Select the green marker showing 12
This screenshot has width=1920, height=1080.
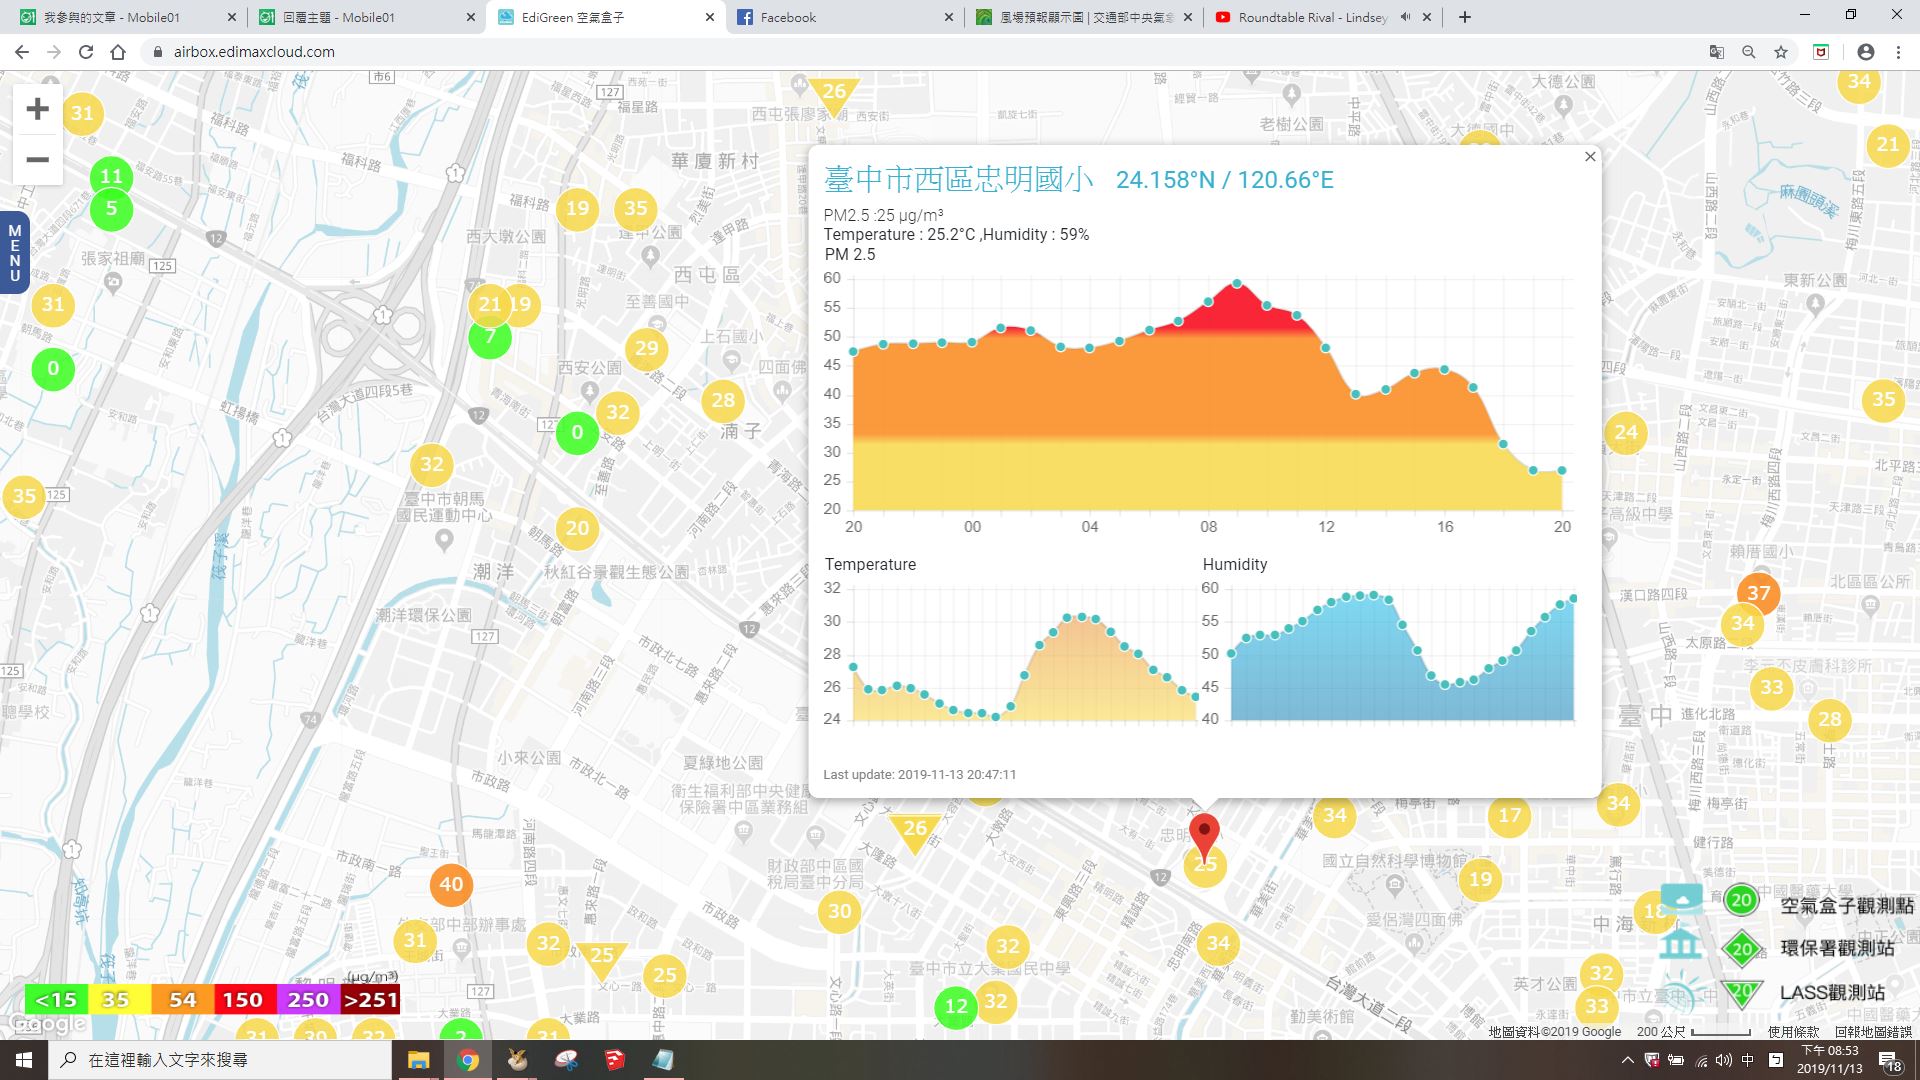pyautogui.click(x=956, y=1006)
